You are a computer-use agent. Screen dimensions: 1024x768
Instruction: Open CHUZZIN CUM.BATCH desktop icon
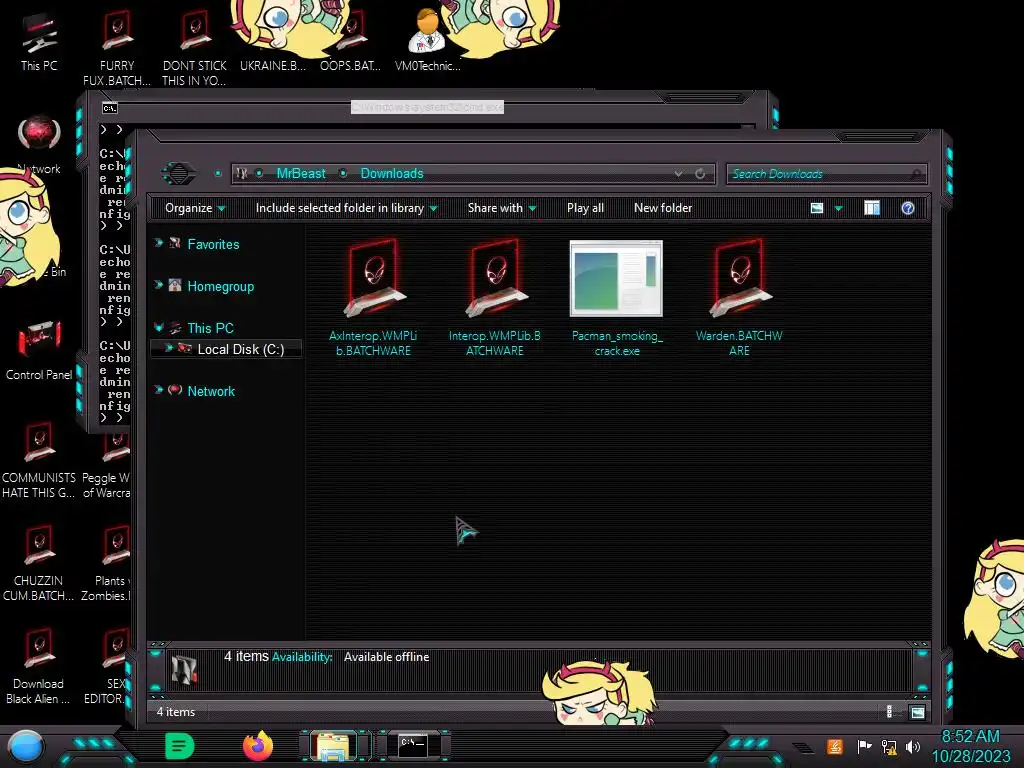[39, 563]
